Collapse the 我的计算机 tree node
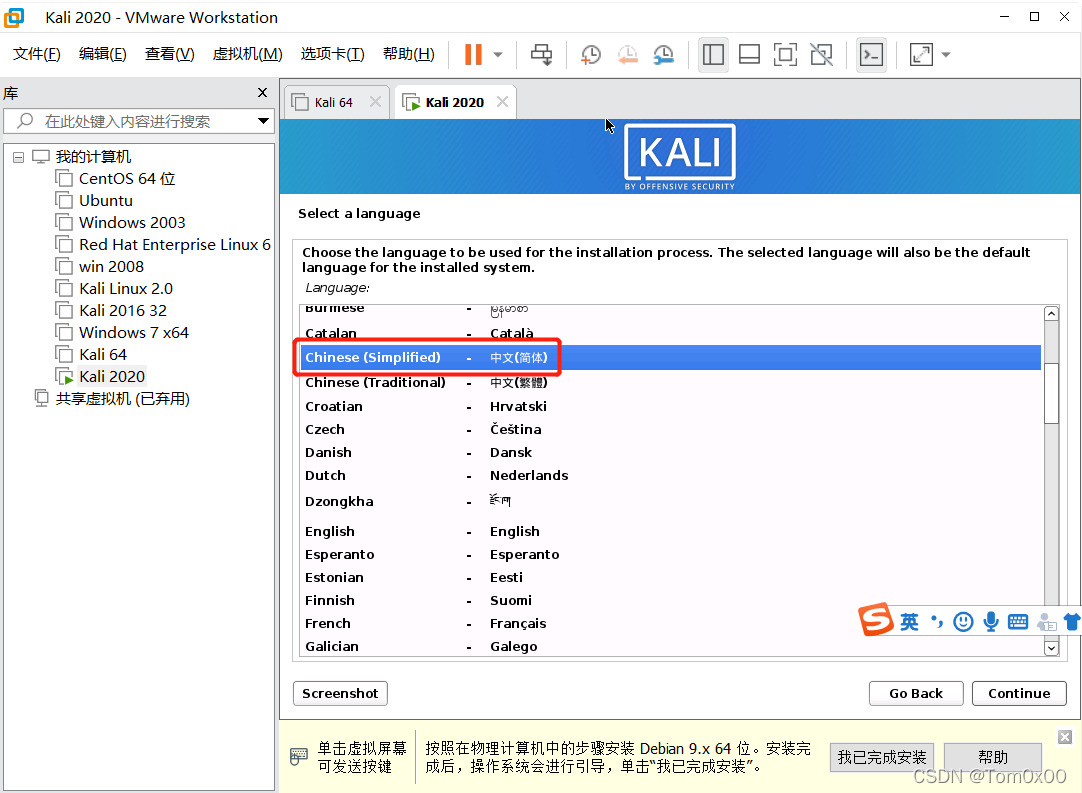The height and width of the screenshot is (793, 1082). pos(19,157)
